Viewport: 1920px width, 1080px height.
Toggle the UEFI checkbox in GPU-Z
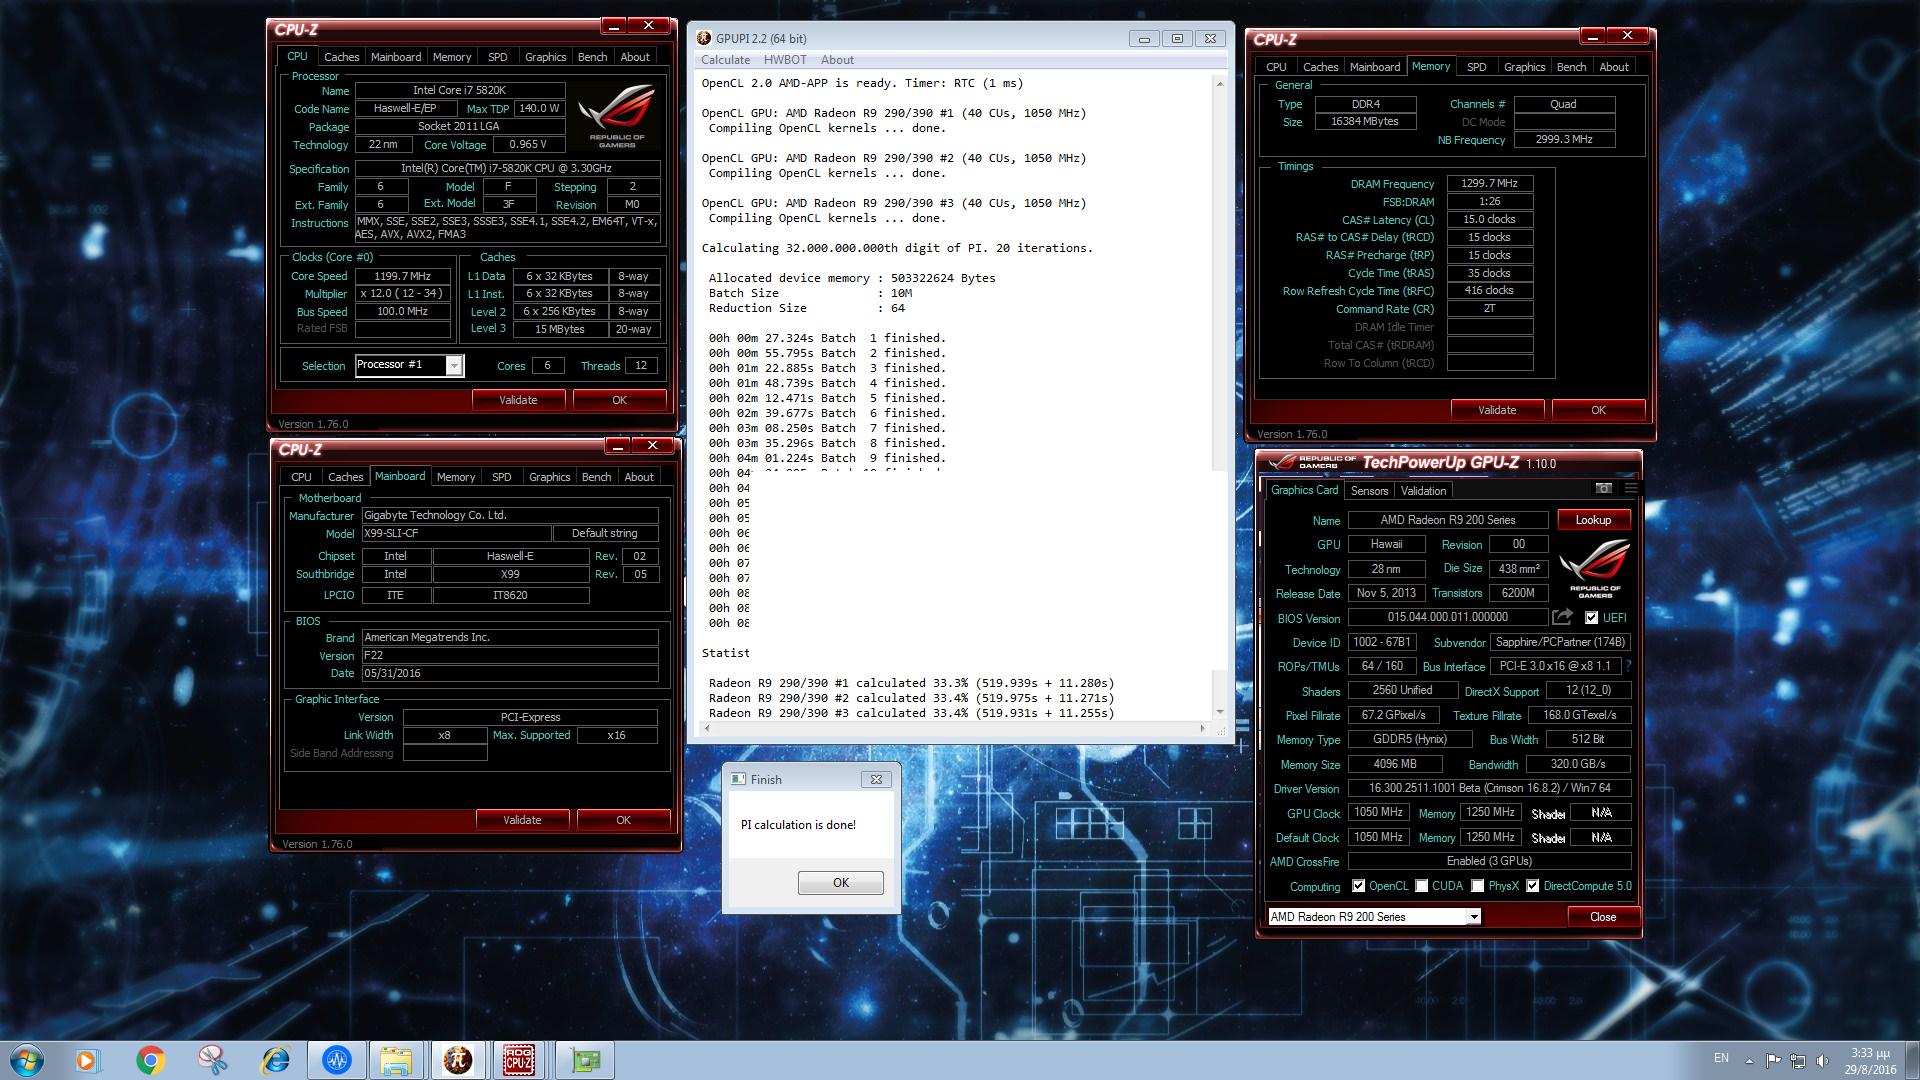coord(1591,618)
